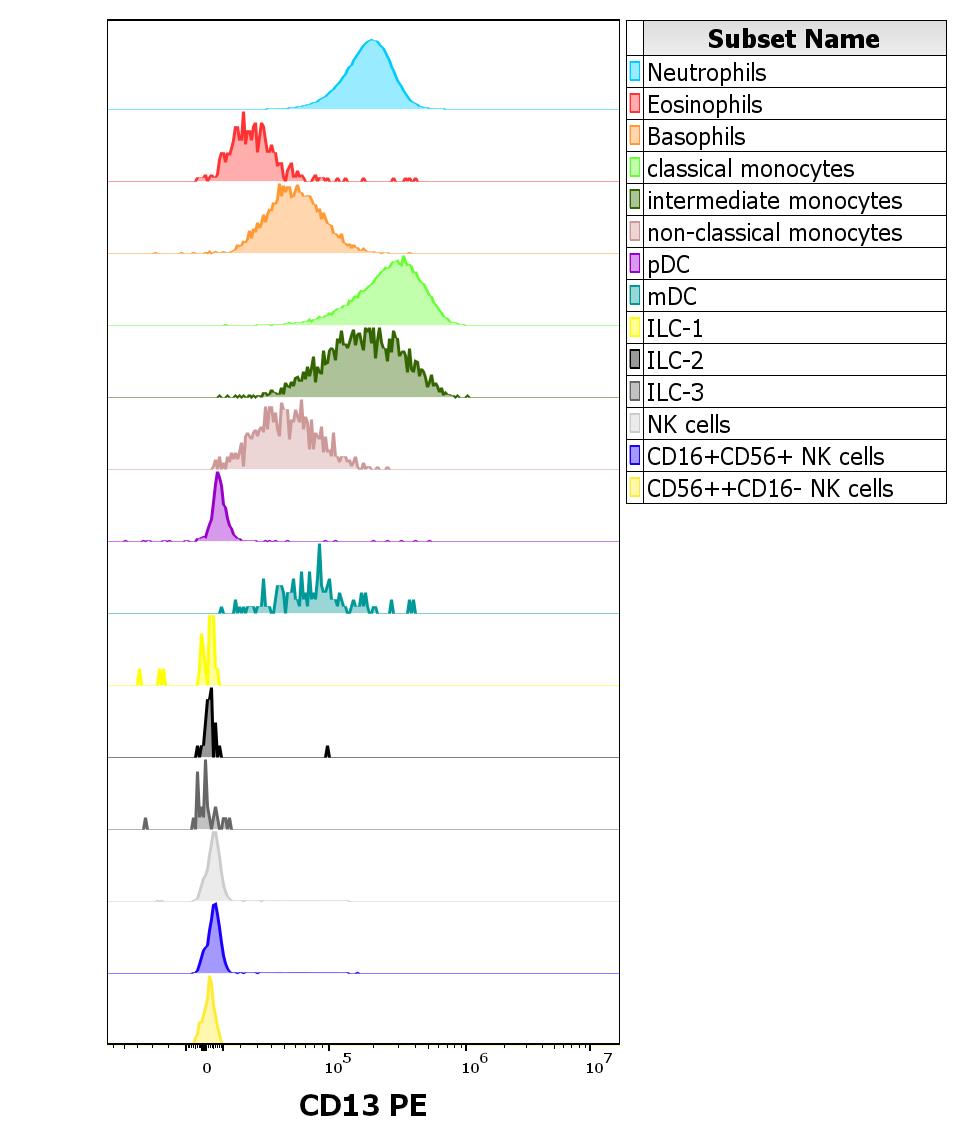Viewport: 967px width, 1143px height.
Task: Select the intermediate monocytes legend text
Action: [775, 201]
